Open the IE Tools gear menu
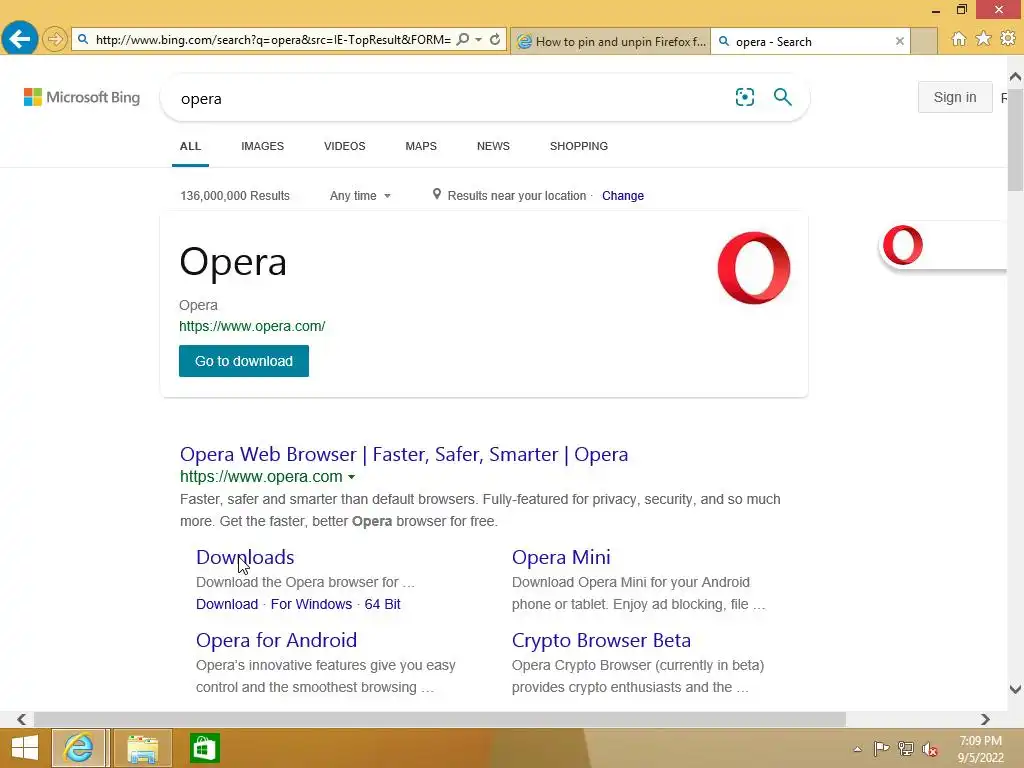The height and width of the screenshot is (768, 1024). click(x=1008, y=39)
